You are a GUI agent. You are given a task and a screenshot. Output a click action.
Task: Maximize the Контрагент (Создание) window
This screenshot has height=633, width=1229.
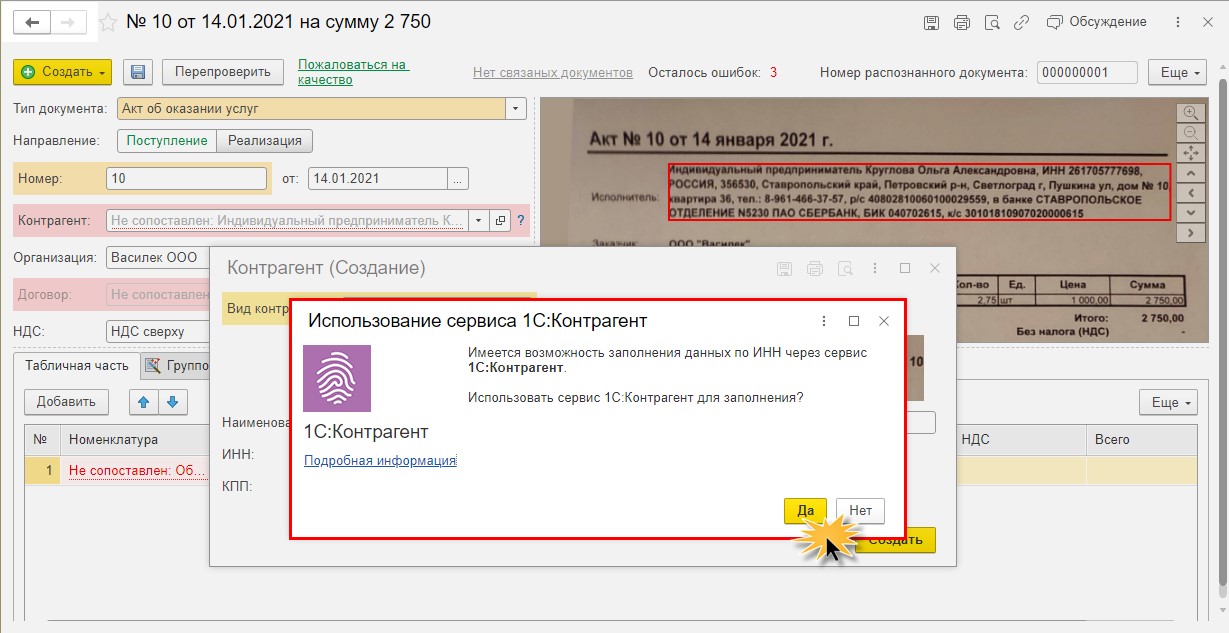[905, 268]
